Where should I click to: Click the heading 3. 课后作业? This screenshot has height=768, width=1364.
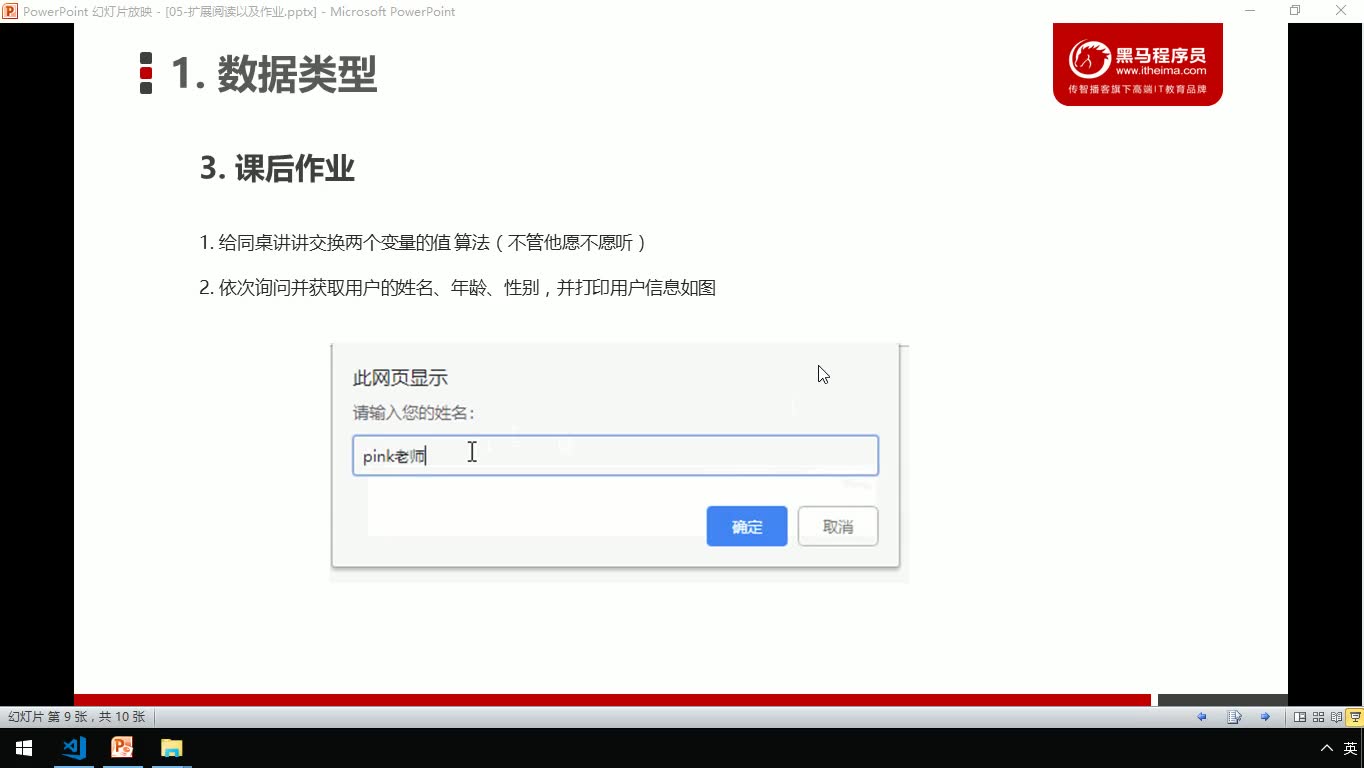click(x=278, y=168)
